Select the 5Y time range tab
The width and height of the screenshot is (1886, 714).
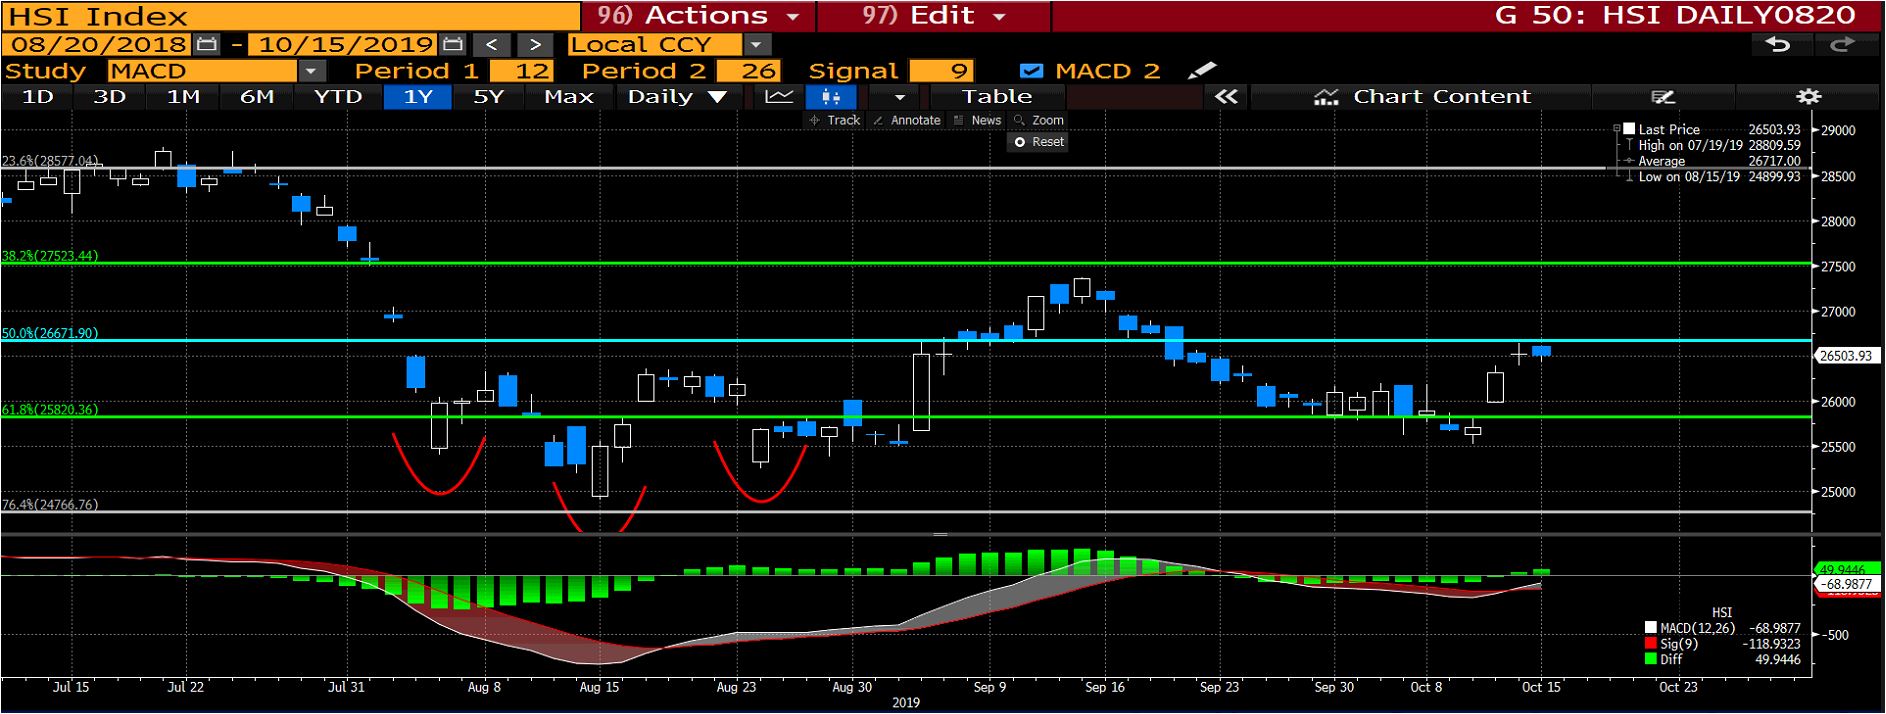[x=488, y=97]
